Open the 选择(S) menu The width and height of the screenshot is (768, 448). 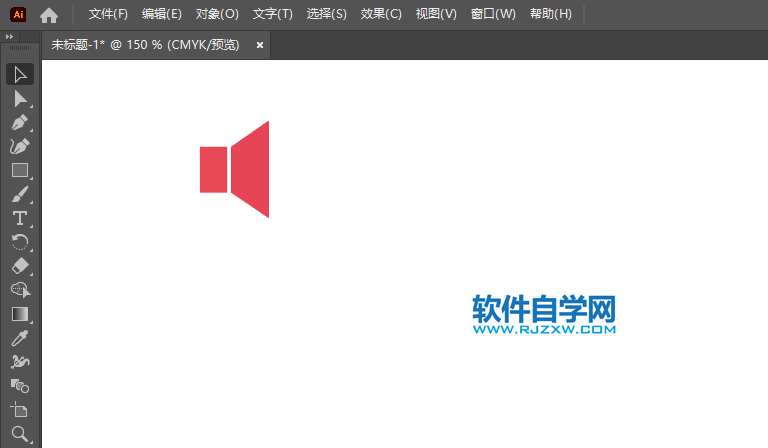[x=326, y=14]
